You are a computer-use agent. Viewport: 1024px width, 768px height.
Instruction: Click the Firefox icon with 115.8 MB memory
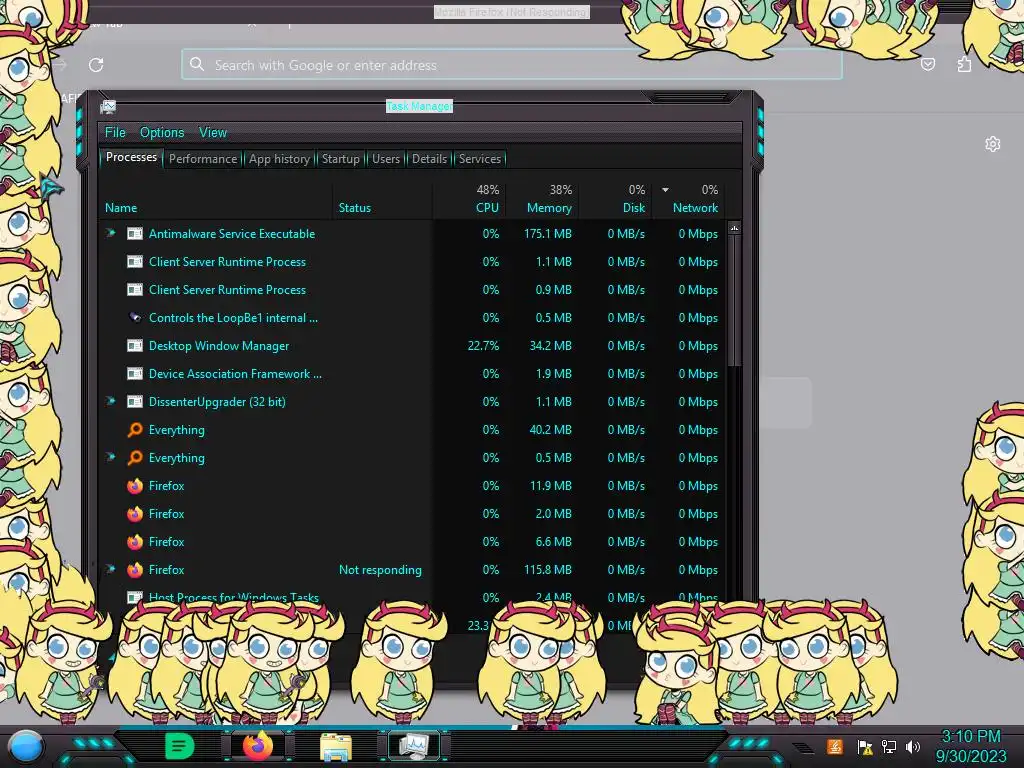click(135, 570)
